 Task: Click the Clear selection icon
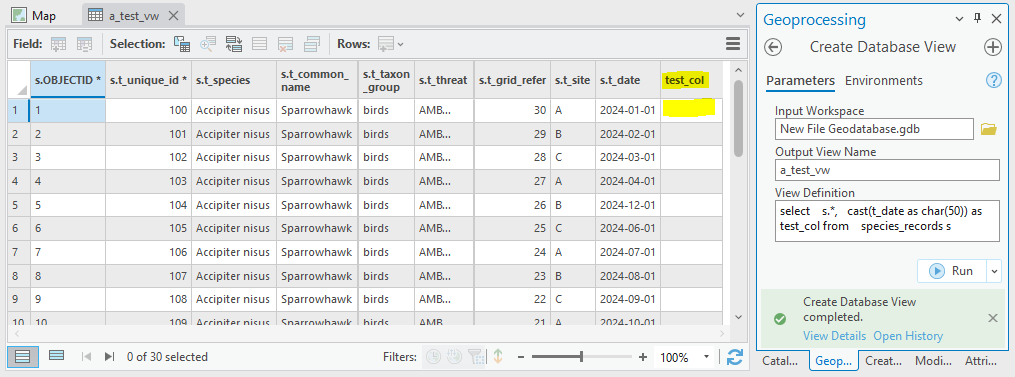point(260,44)
